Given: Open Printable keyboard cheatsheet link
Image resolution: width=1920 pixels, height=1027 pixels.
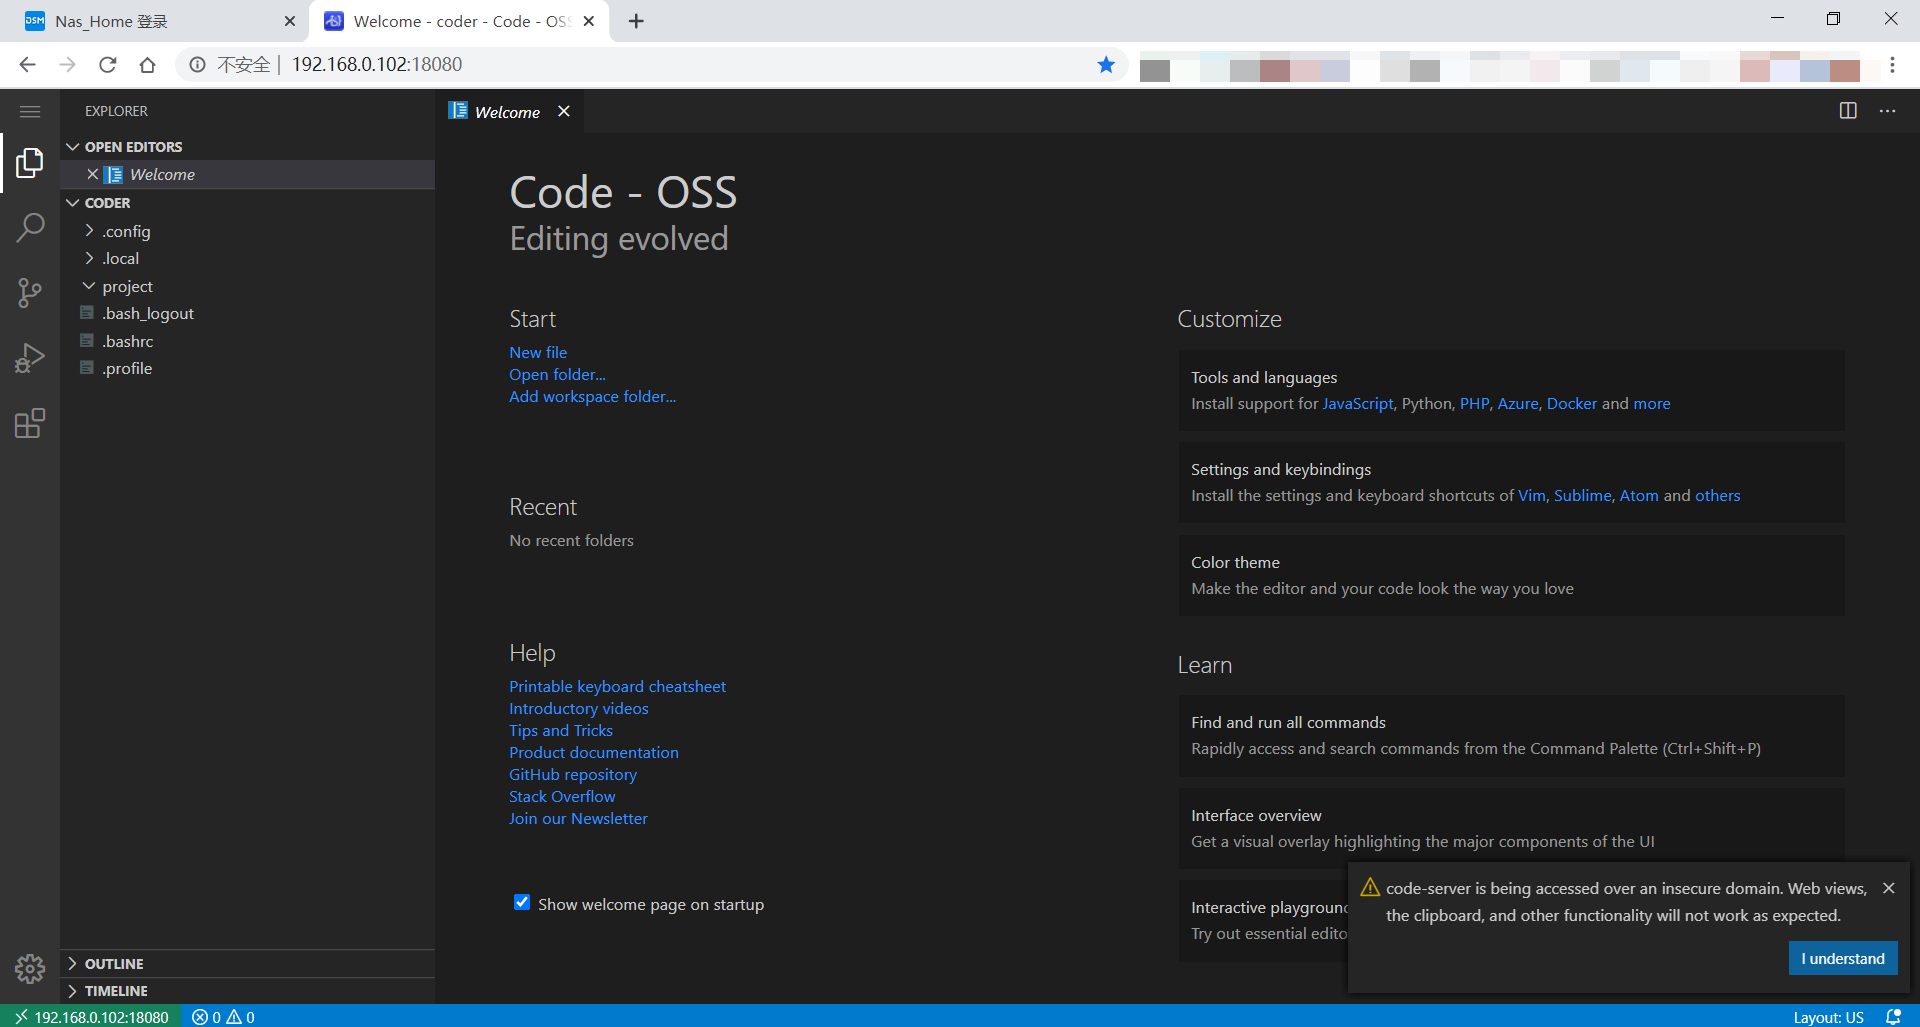Looking at the screenshot, I should [x=617, y=686].
